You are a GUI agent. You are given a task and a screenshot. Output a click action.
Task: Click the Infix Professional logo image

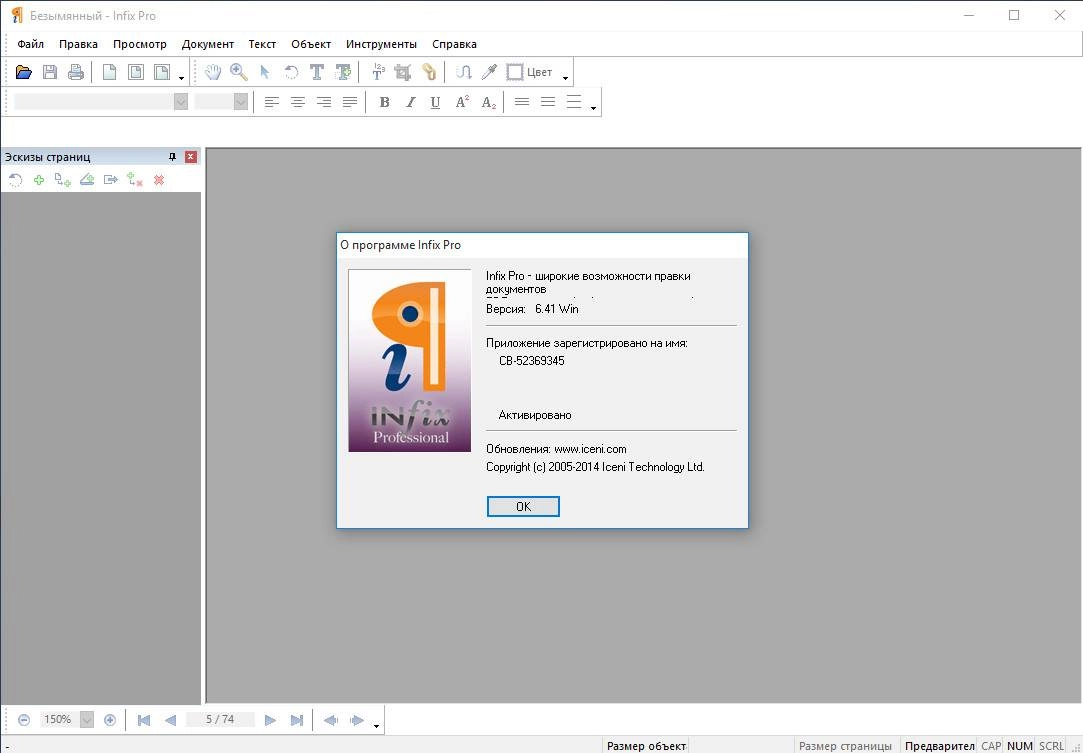410,361
